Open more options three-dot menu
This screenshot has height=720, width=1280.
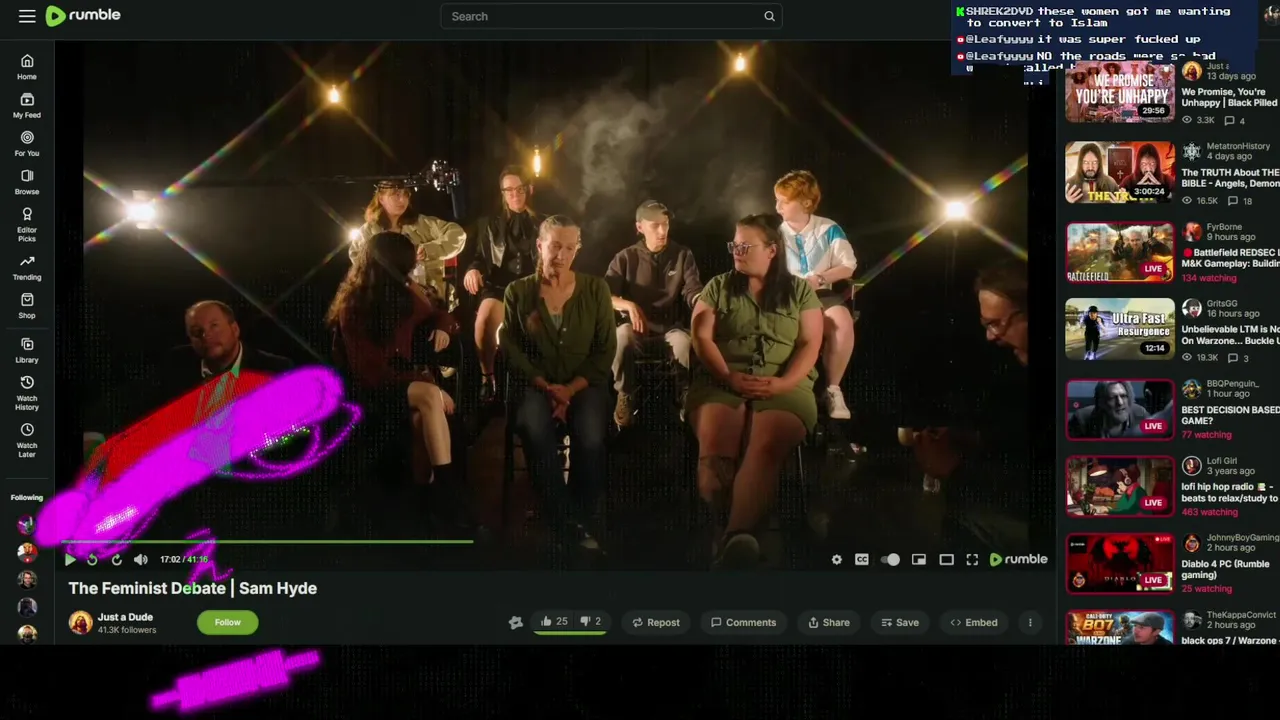1030,622
